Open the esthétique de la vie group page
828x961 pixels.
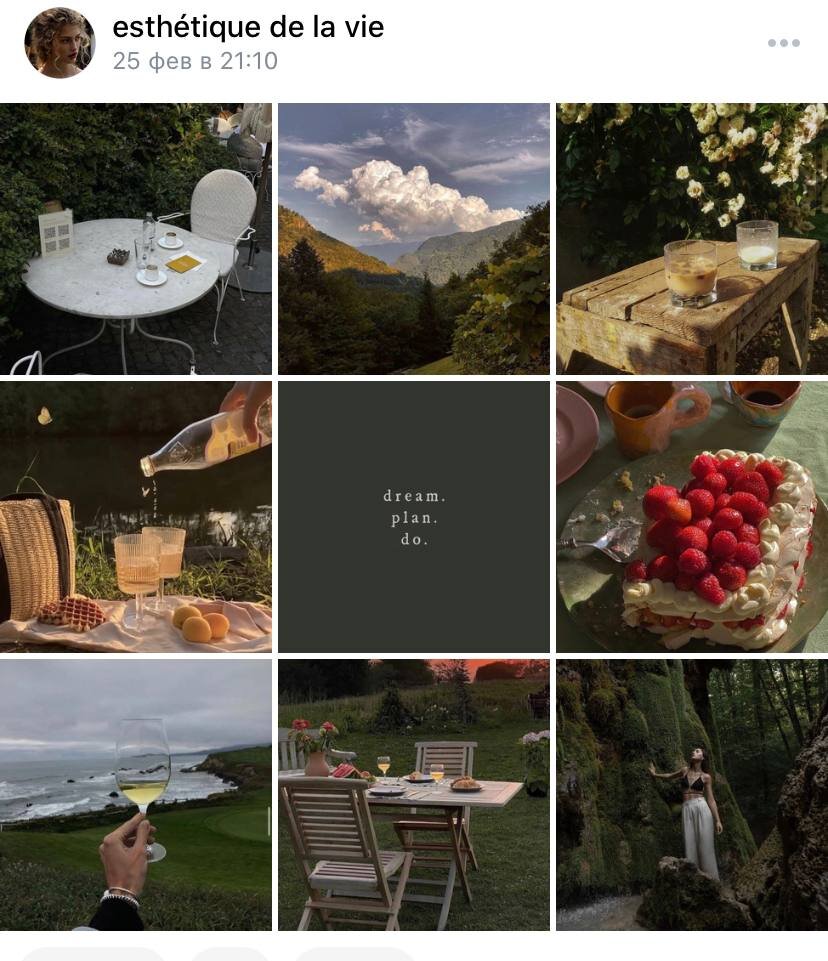coord(248,27)
